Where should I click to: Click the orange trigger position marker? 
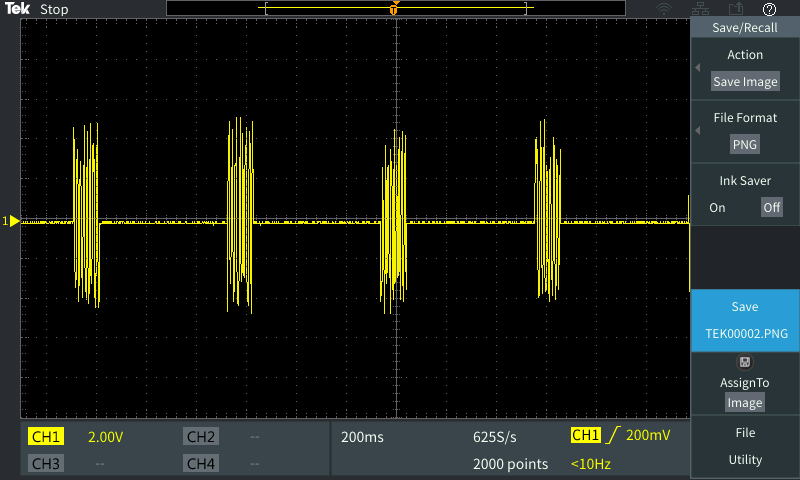(394, 9)
